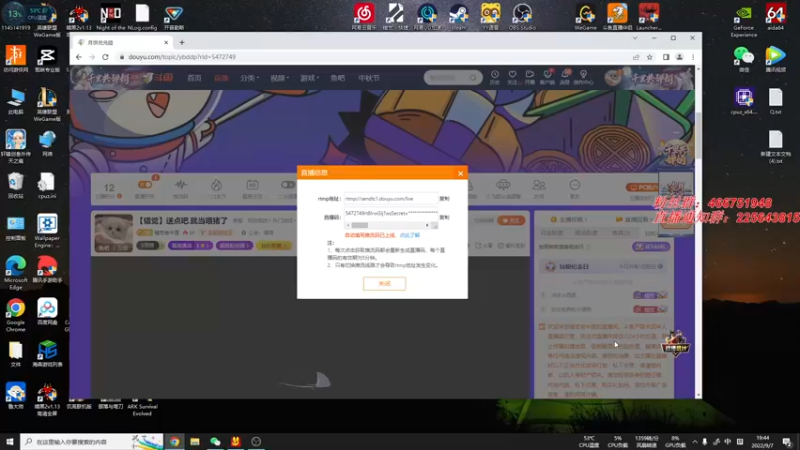This screenshot has height=450, width=800.
Task: Close the orange stream info dialog
Action: point(460,173)
